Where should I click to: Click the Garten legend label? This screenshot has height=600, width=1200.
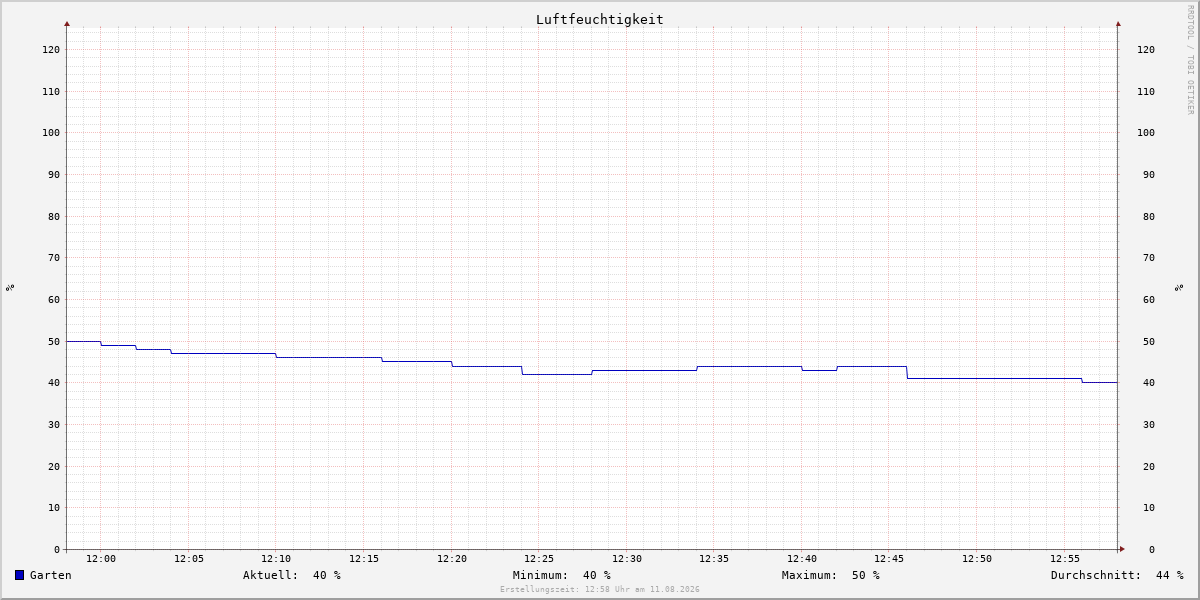[x=50, y=575]
